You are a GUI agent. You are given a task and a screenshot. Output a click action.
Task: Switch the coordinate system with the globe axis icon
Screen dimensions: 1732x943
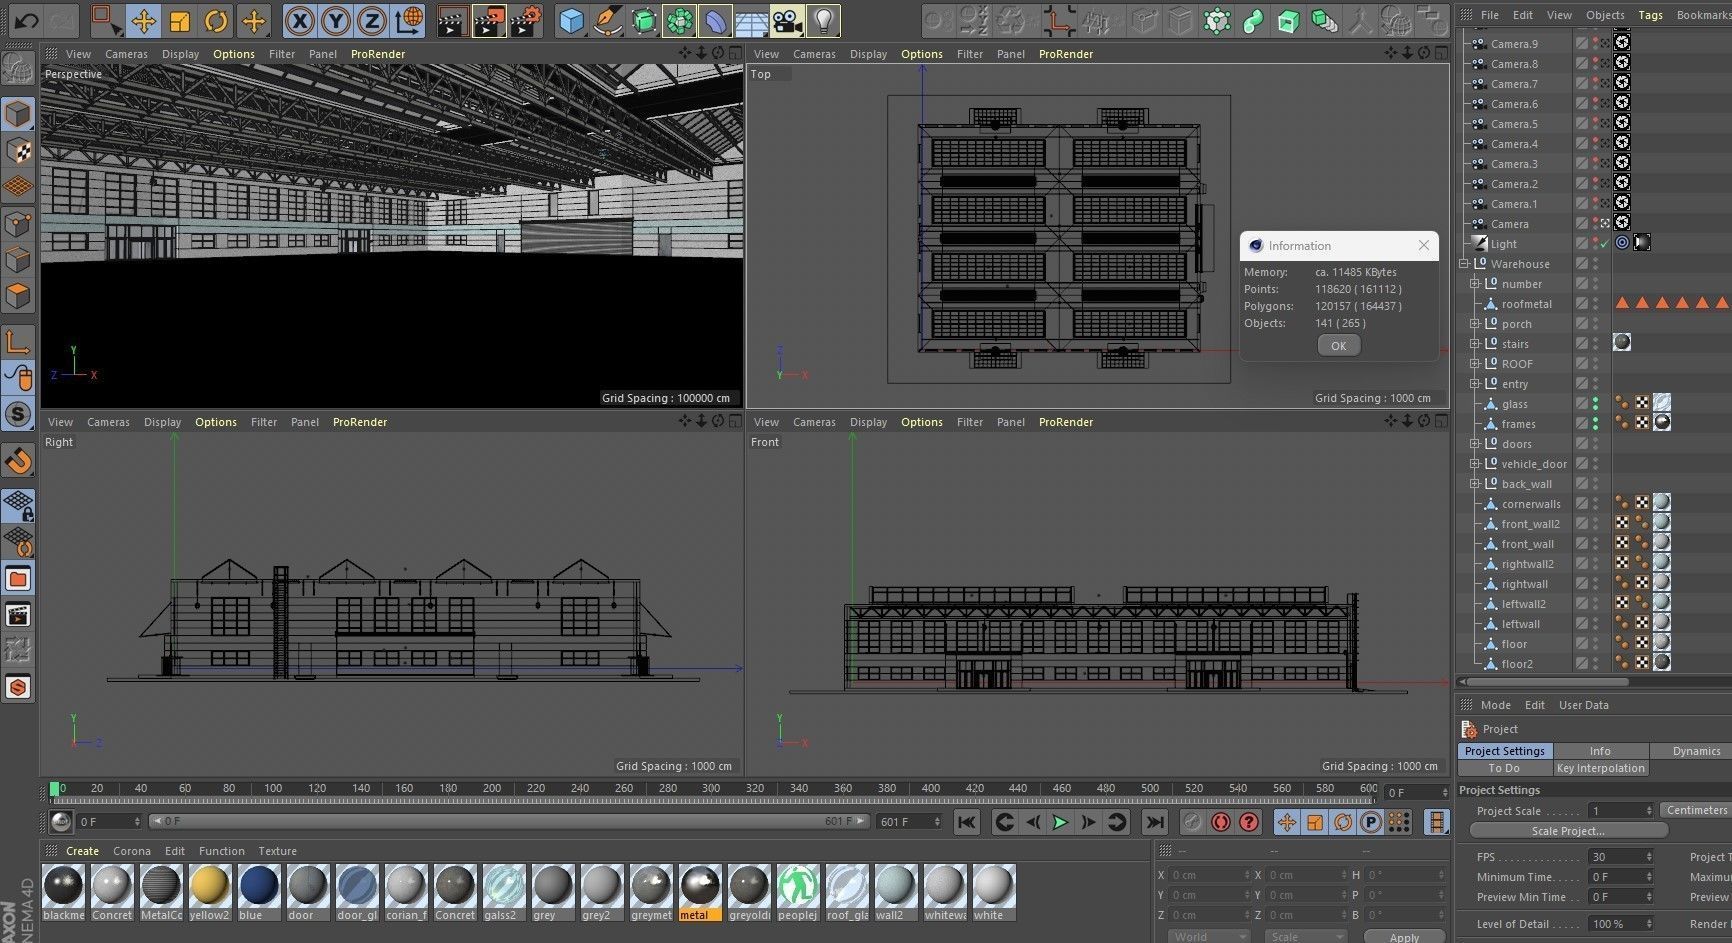point(409,20)
